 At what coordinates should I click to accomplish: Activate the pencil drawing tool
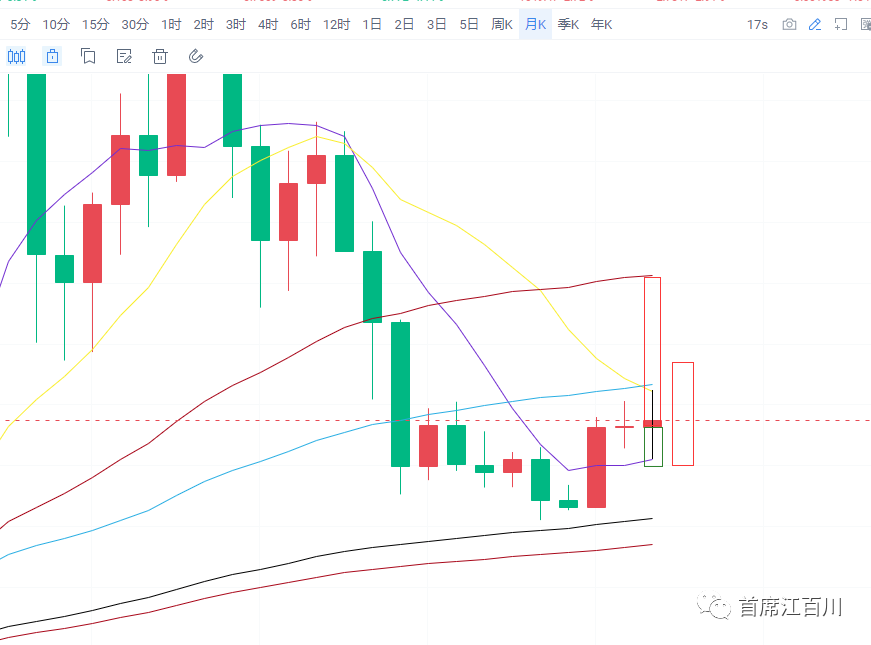tap(815, 24)
